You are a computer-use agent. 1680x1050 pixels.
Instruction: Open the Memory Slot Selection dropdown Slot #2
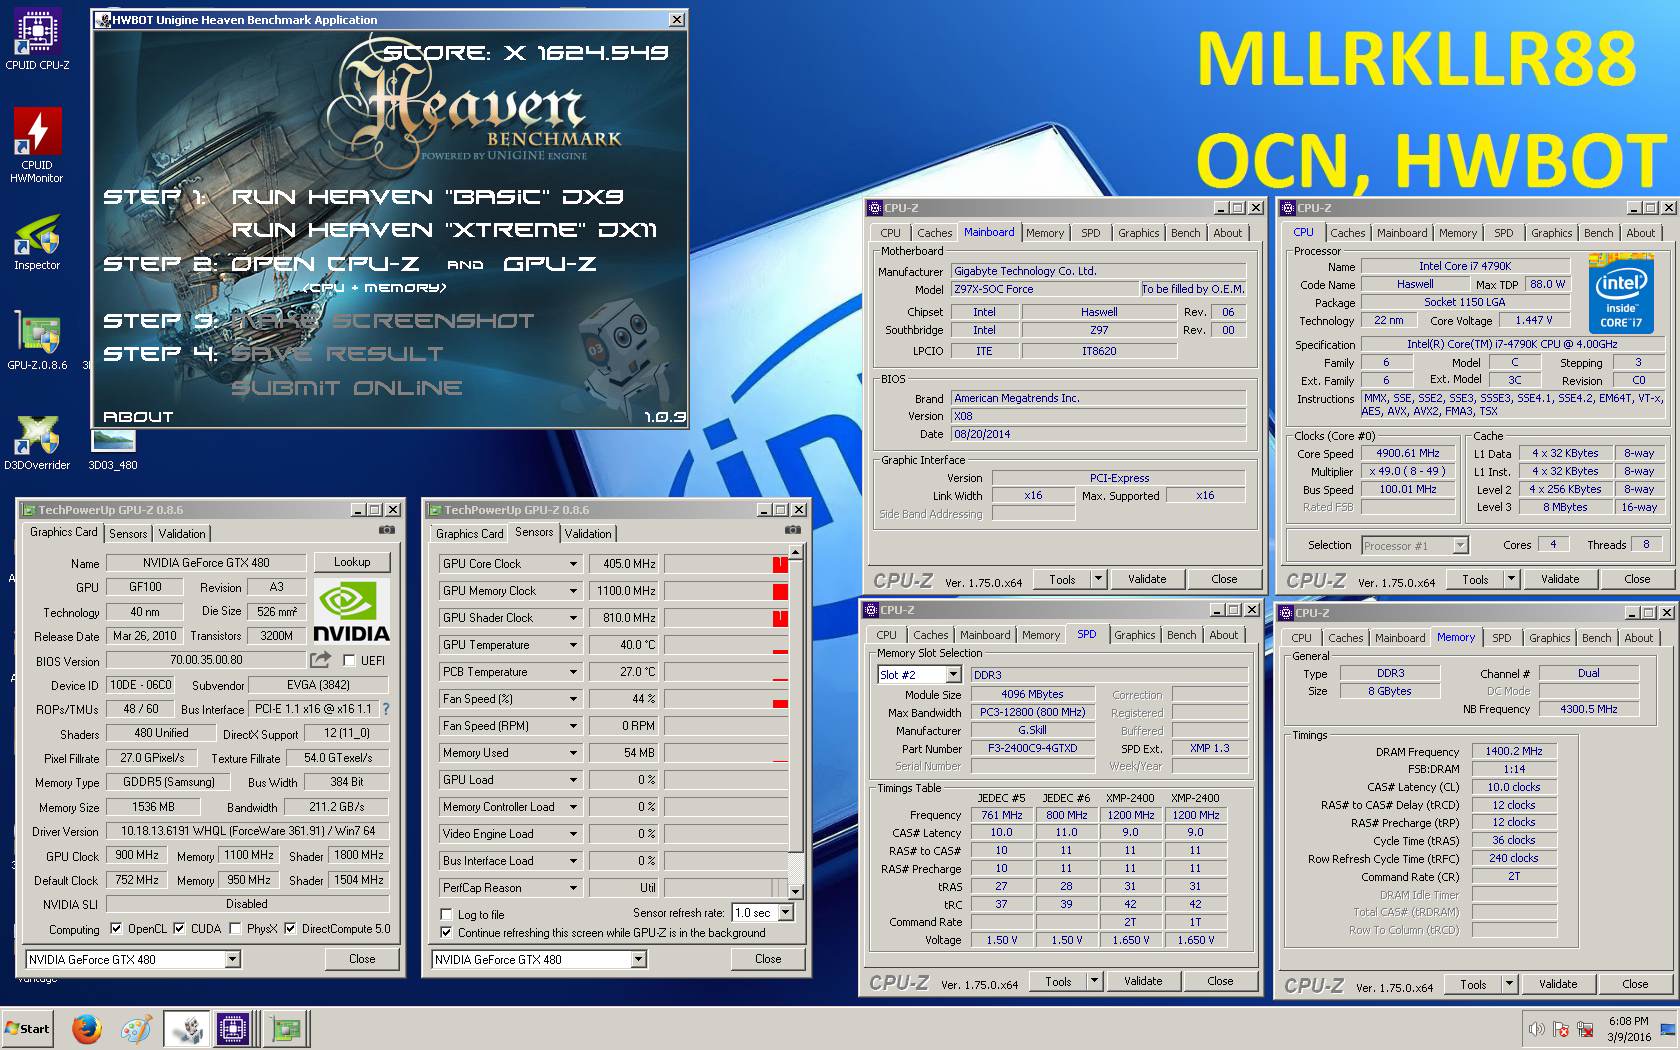click(953, 675)
